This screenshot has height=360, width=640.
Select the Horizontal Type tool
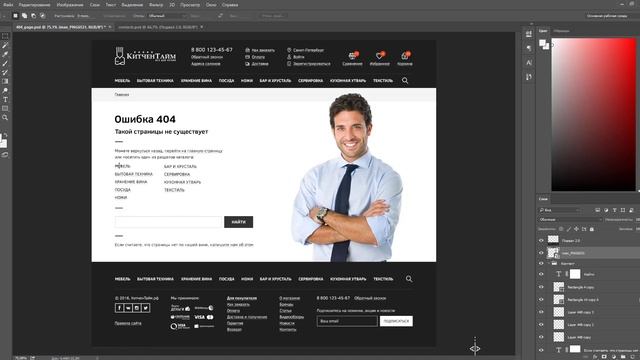[x=5, y=99]
